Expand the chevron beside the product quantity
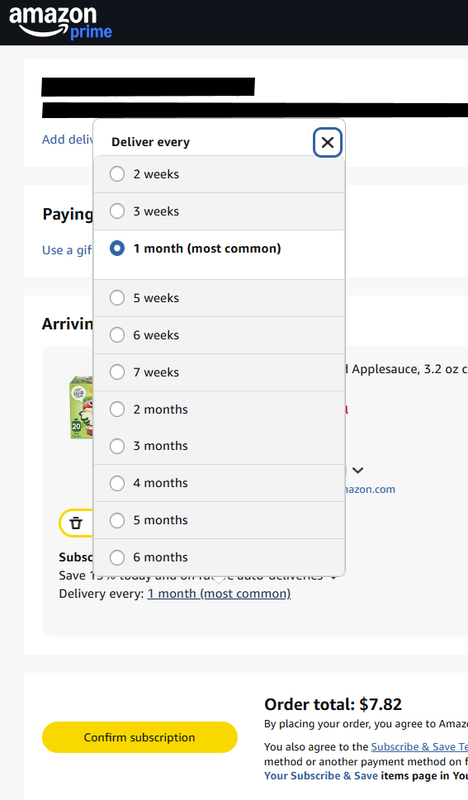 pos(358,470)
